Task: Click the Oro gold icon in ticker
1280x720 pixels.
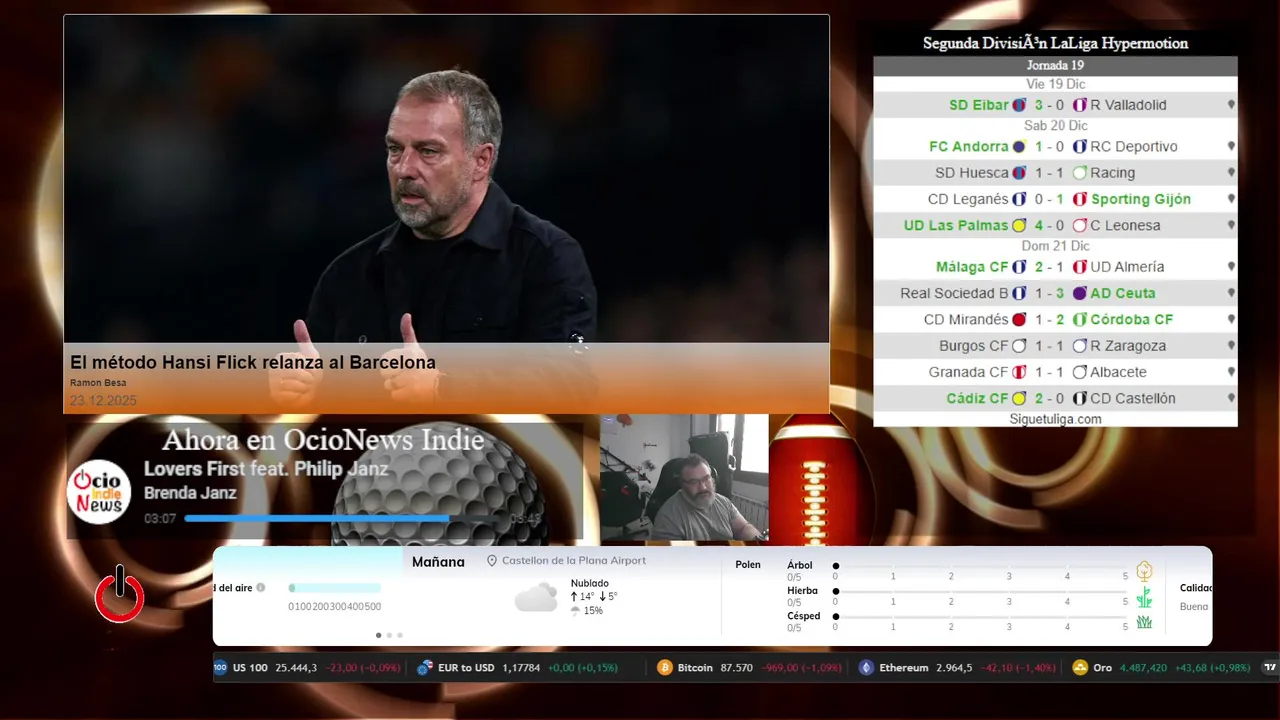Action: click(x=1080, y=667)
